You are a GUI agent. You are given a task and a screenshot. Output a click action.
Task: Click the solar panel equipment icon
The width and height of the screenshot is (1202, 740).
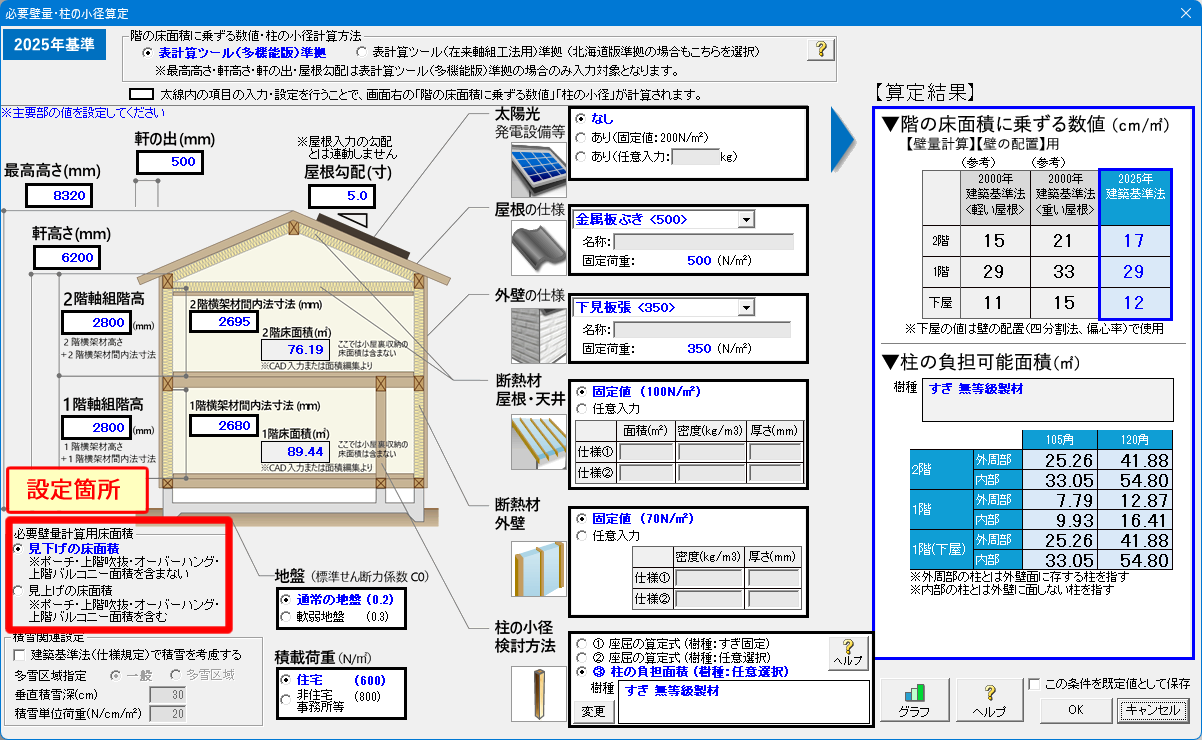tap(538, 169)
